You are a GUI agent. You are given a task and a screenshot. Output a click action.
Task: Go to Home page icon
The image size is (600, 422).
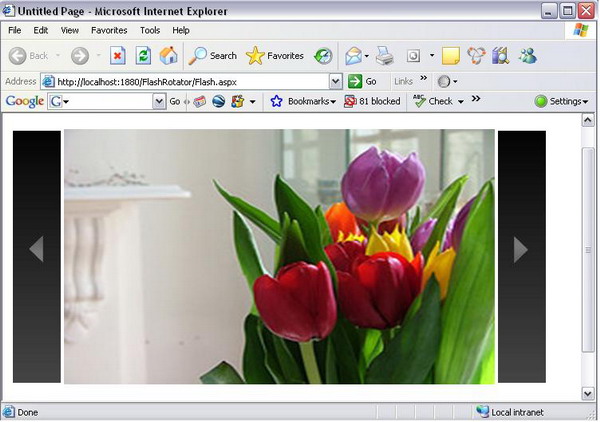click(x=168, y=56)
